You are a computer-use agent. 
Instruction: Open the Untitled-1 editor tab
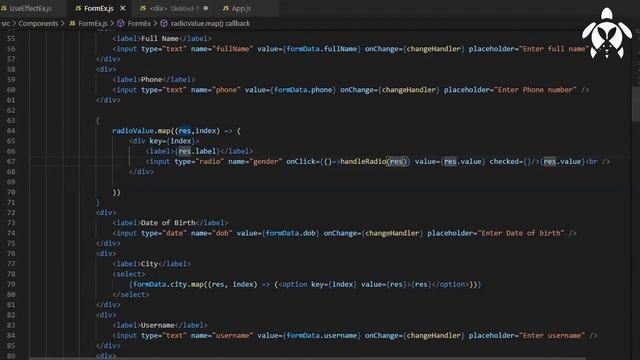tap(173, 8)
